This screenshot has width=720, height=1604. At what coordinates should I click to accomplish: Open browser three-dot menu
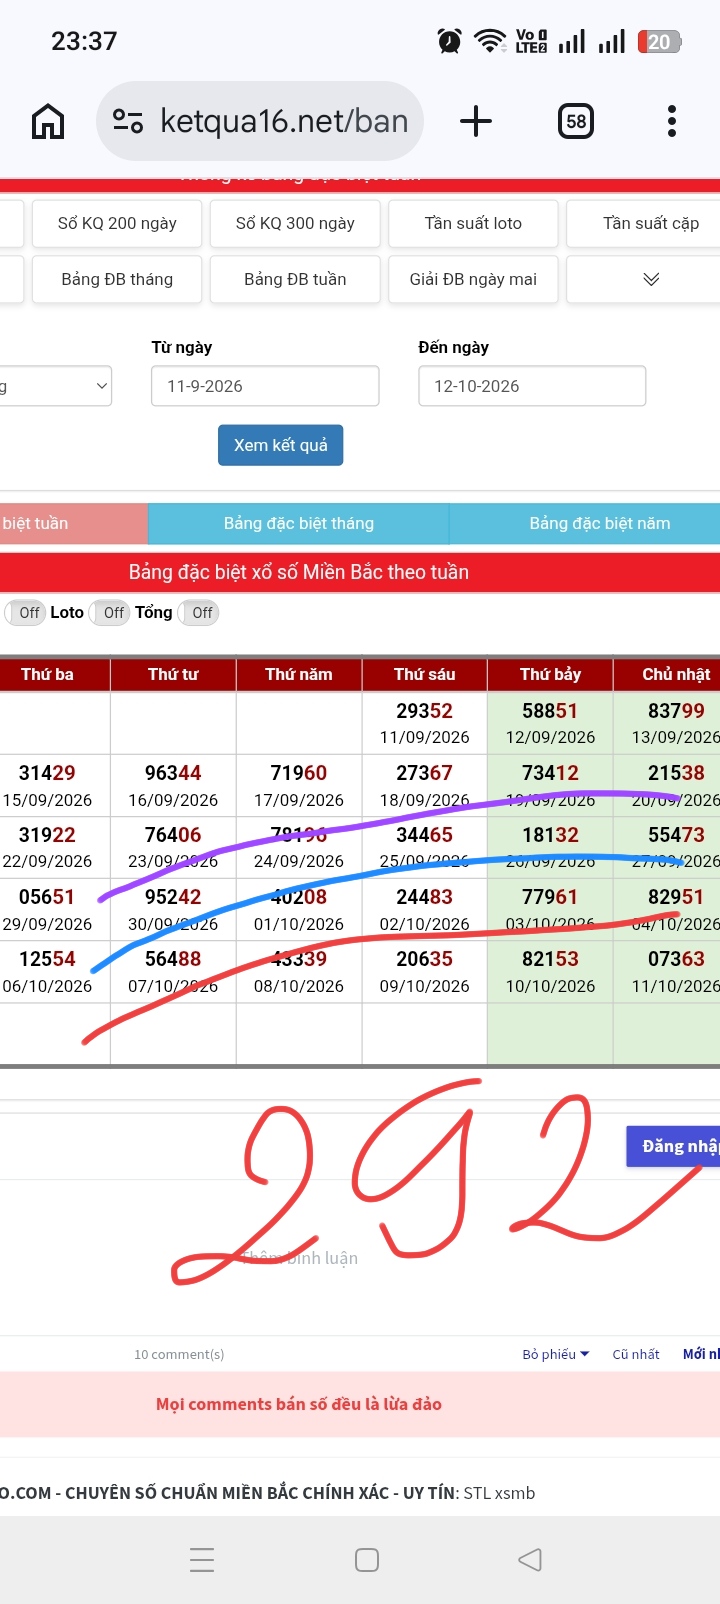pyautogui.click(x=672, y=121)
